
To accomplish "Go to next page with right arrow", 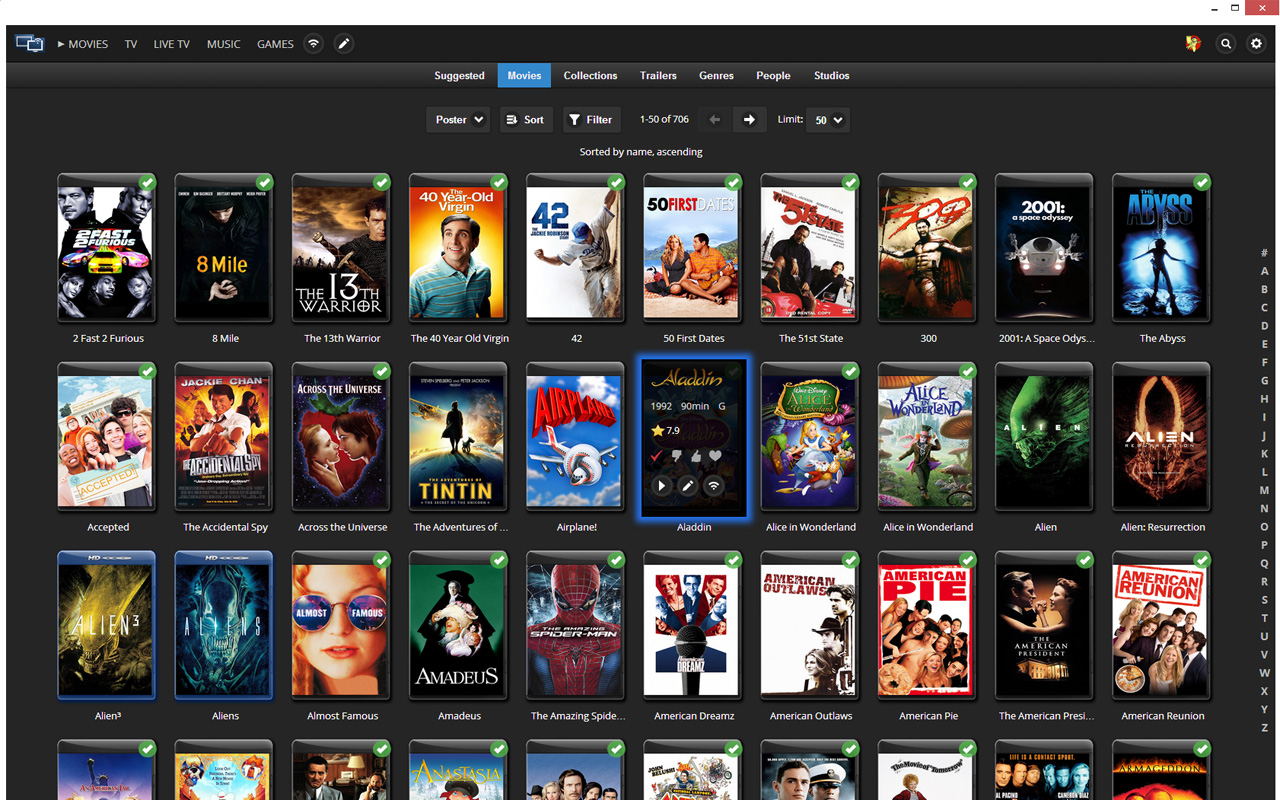I will click(749, 120).
